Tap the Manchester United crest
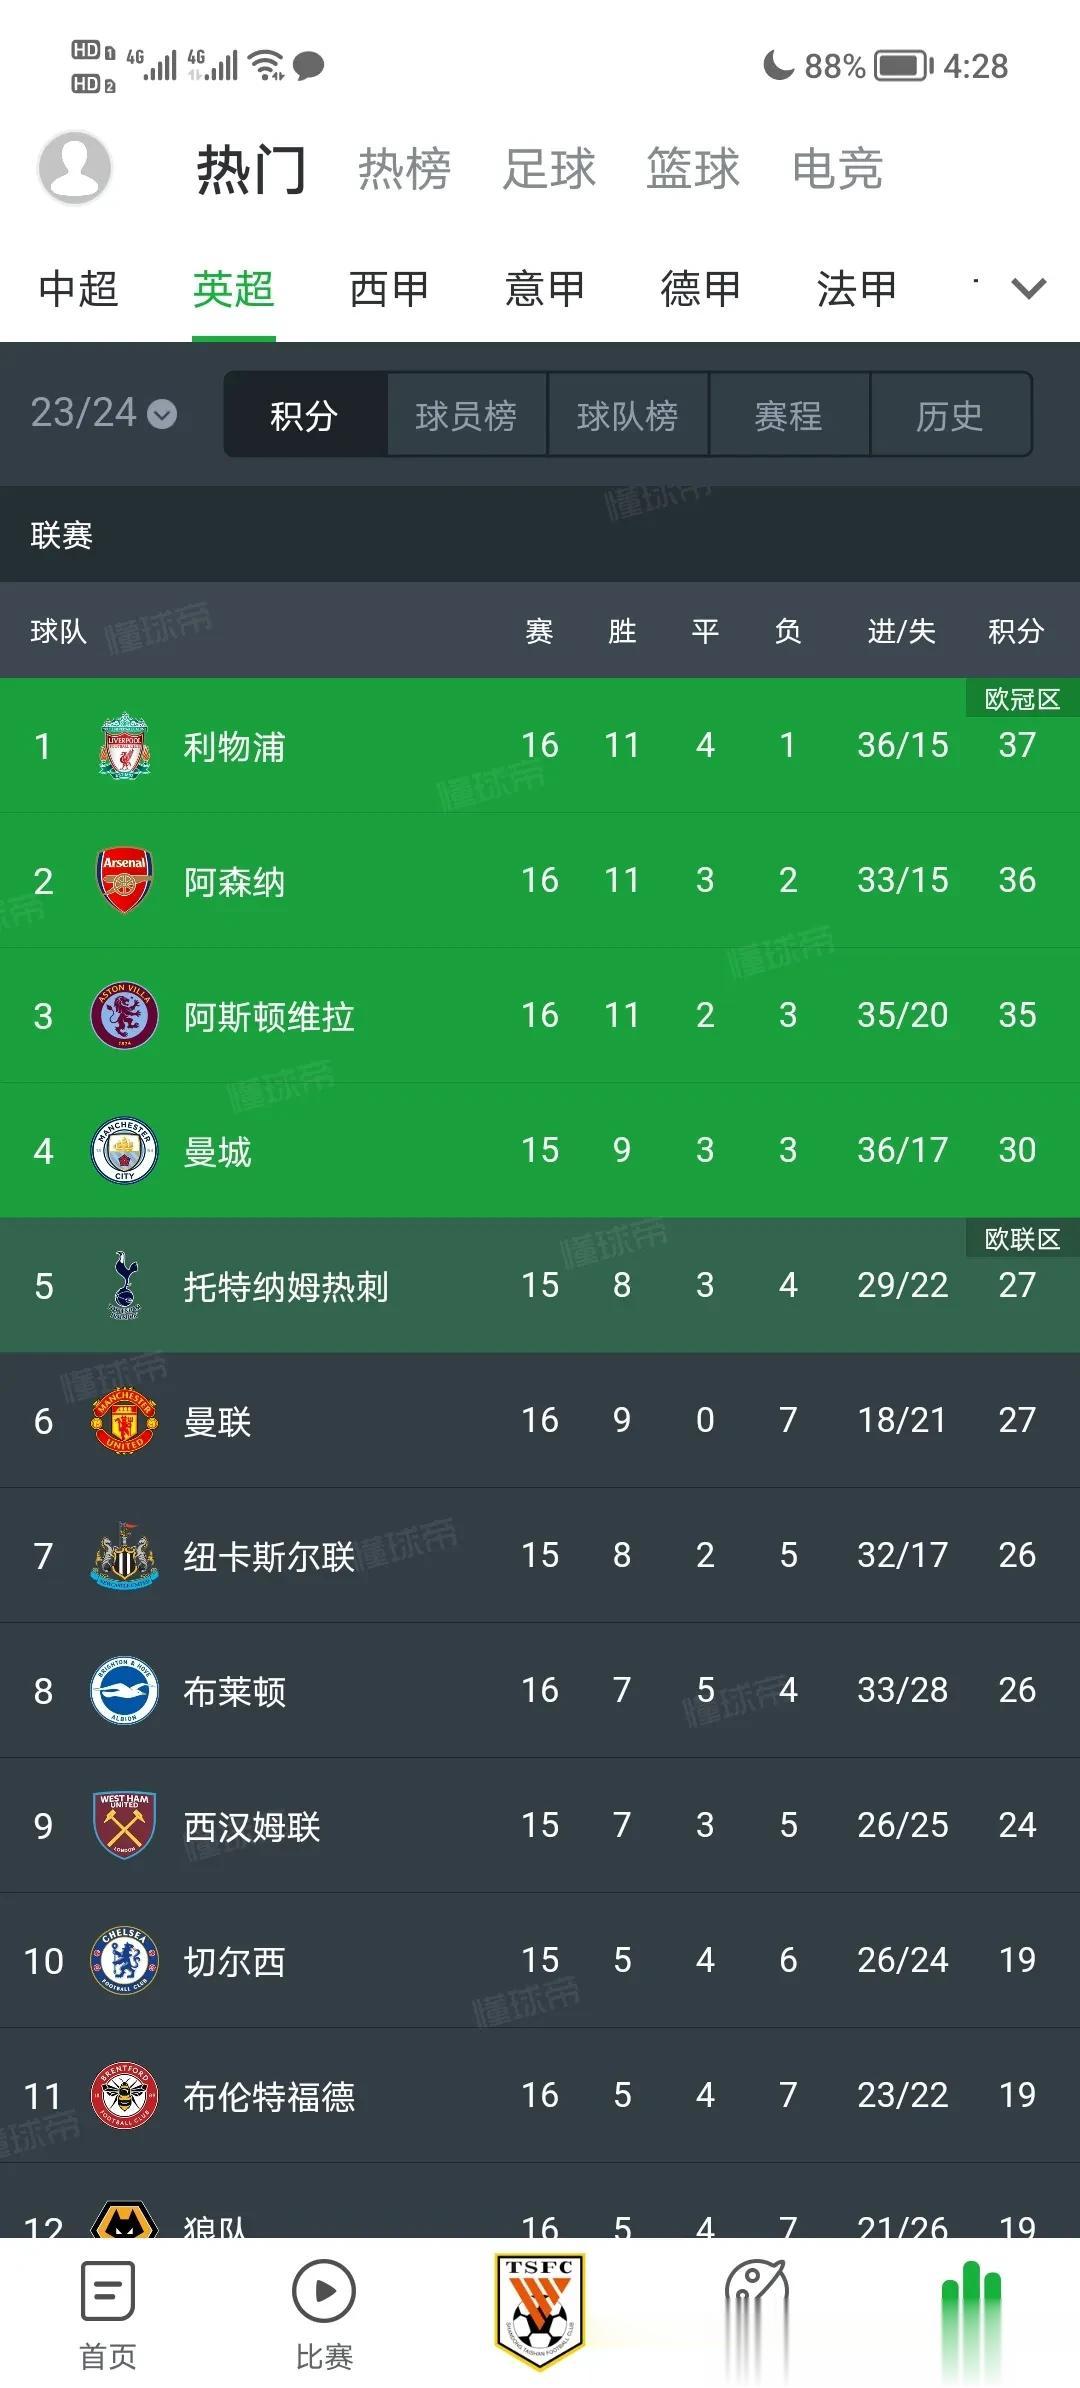 (124, 1420)
